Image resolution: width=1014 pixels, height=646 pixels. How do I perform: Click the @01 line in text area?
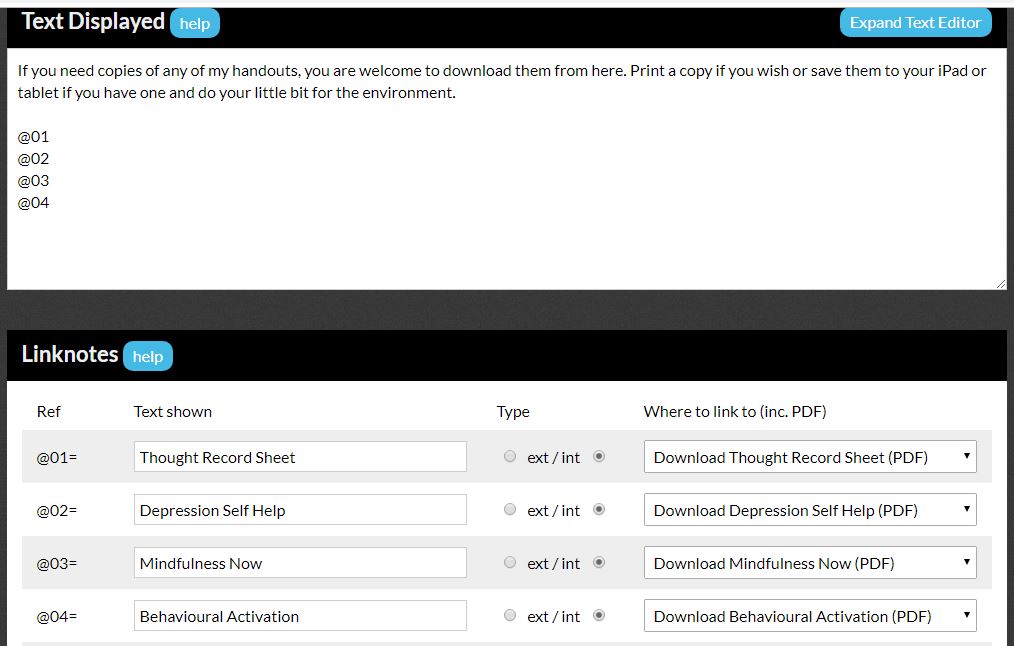[34, 137]
